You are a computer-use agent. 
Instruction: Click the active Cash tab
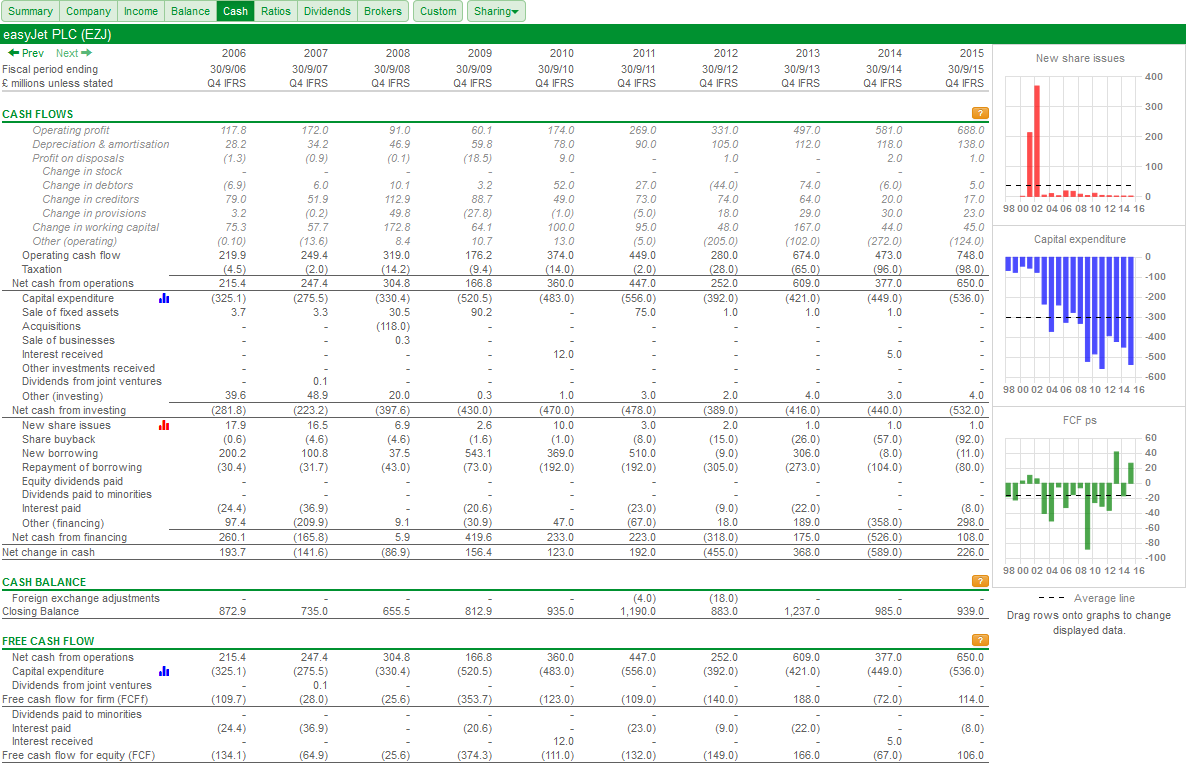click(x=235, y=11)
